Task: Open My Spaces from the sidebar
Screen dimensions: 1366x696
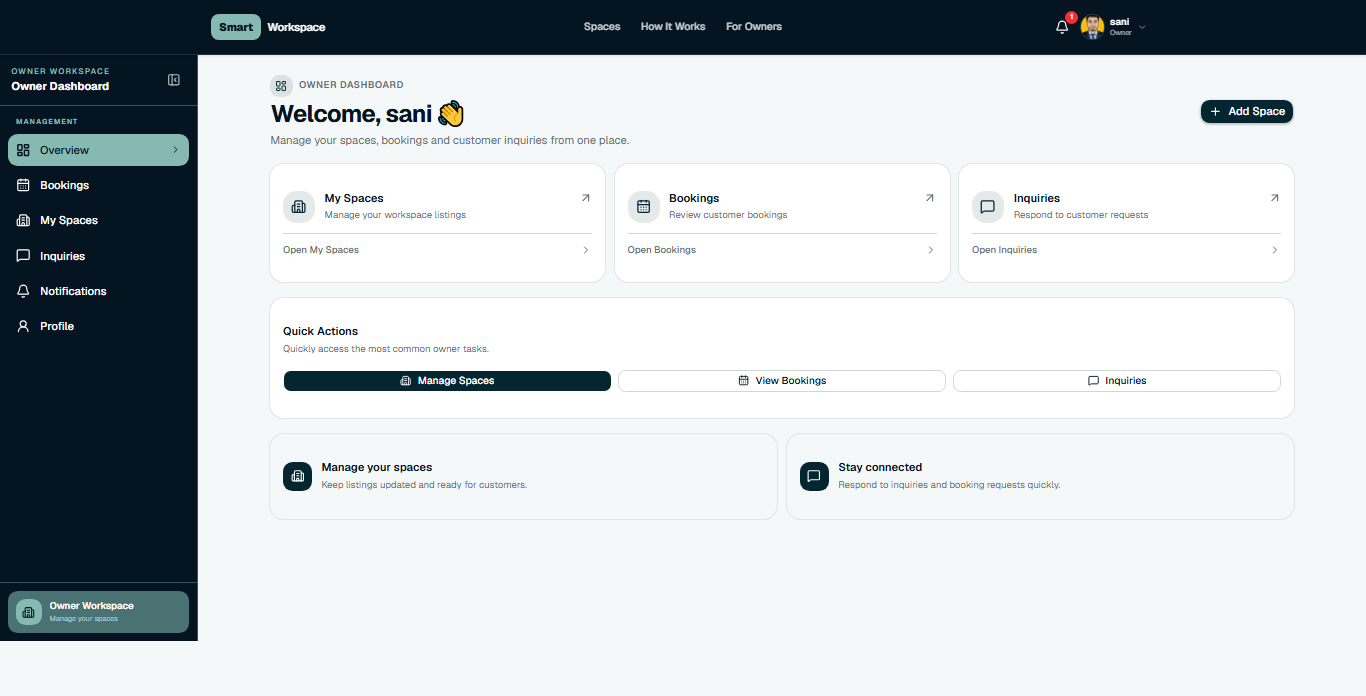Action: point(98,220)
